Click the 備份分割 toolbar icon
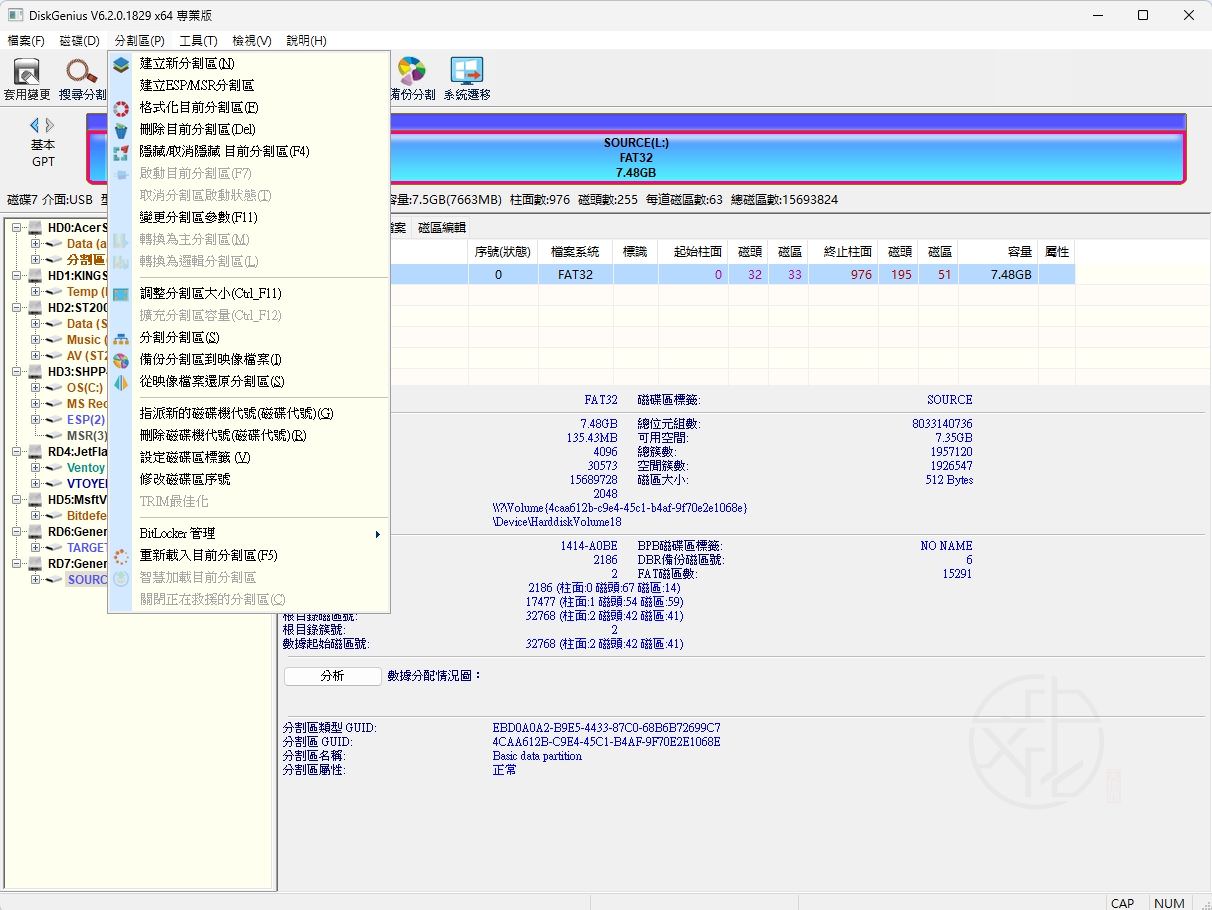The width and height of the screenshot is (1212, 910). tap(411, 71)
